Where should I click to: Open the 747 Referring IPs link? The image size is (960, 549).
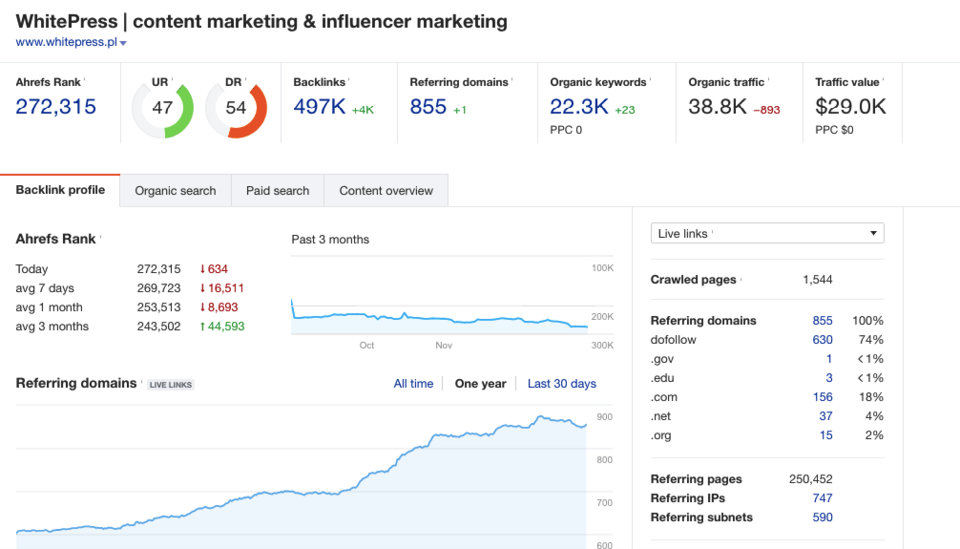pos(822,498)
